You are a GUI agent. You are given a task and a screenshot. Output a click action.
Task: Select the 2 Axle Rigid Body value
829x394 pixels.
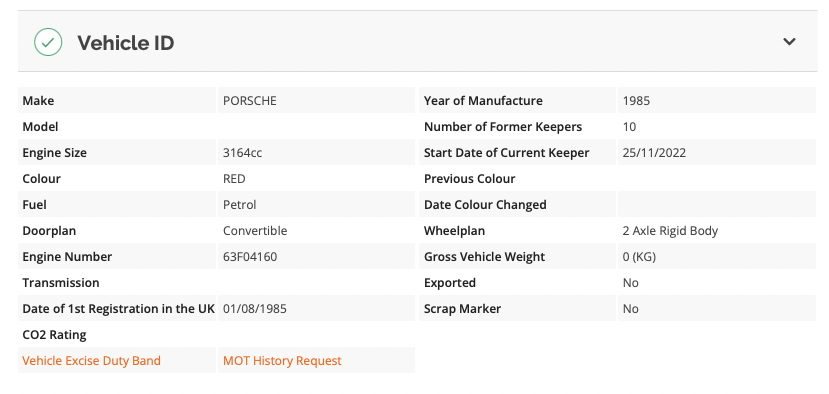670,231
